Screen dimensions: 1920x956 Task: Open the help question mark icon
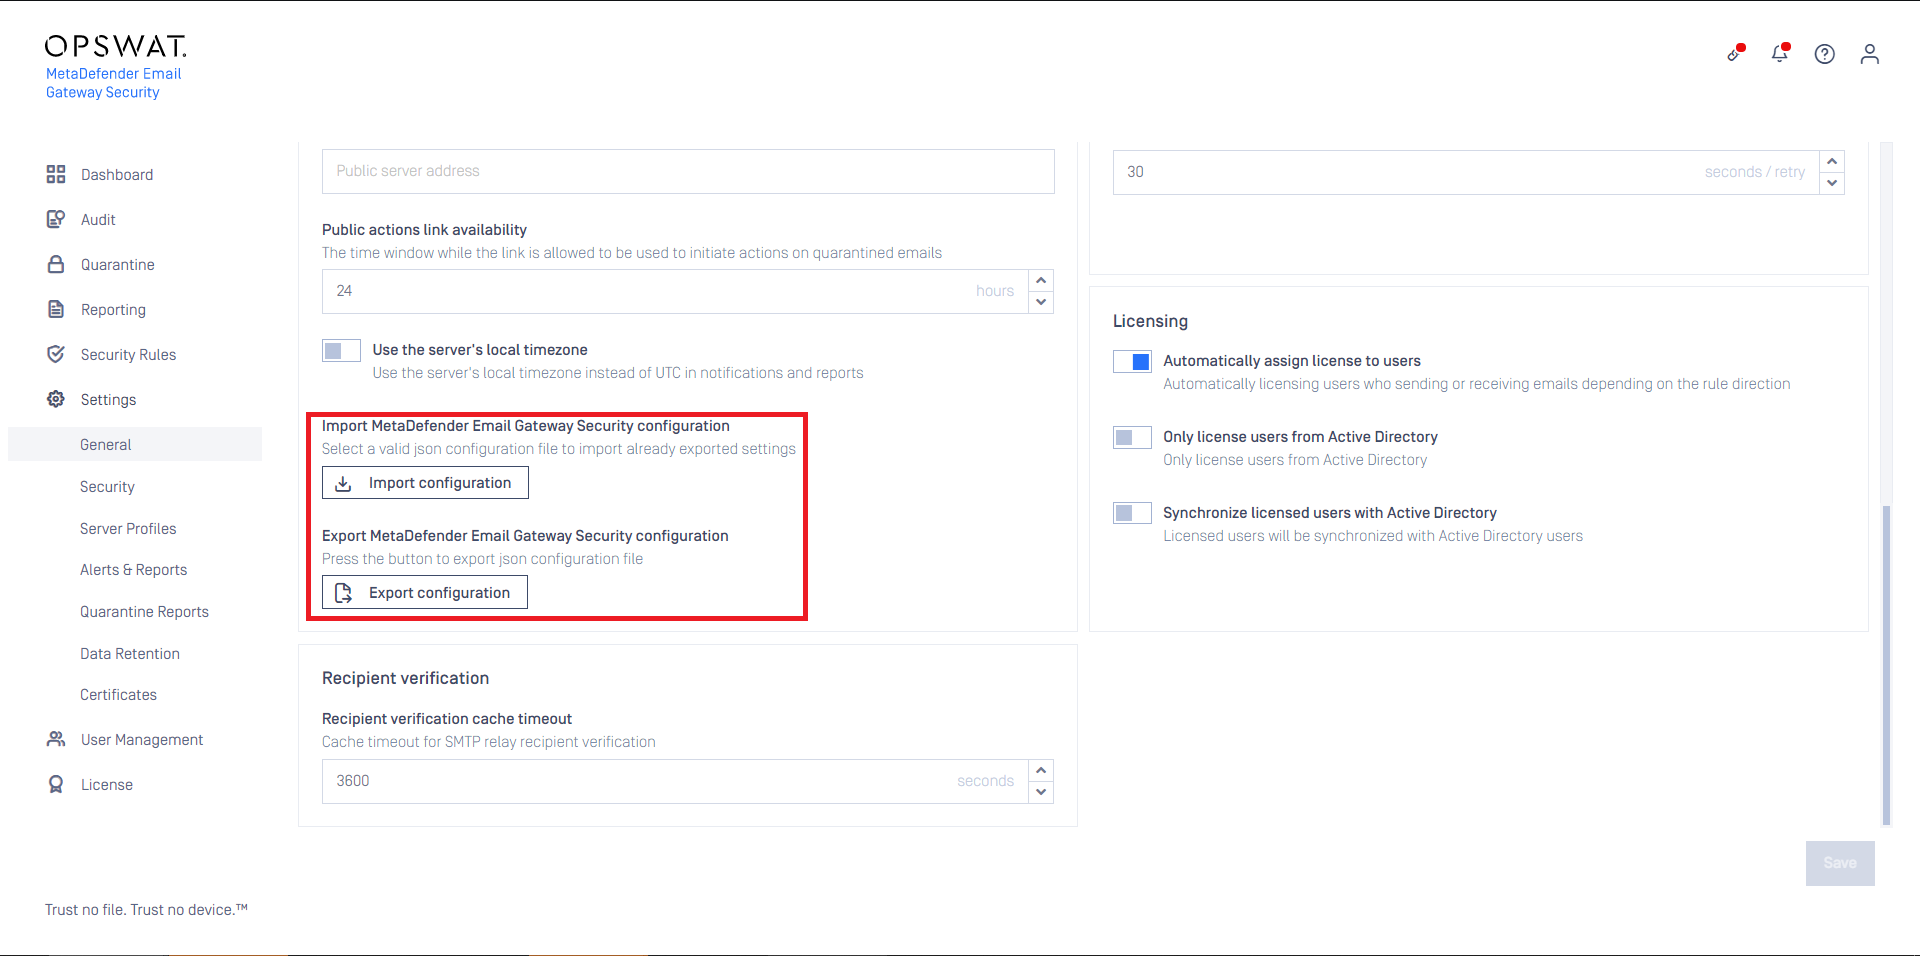[1825, 54]
